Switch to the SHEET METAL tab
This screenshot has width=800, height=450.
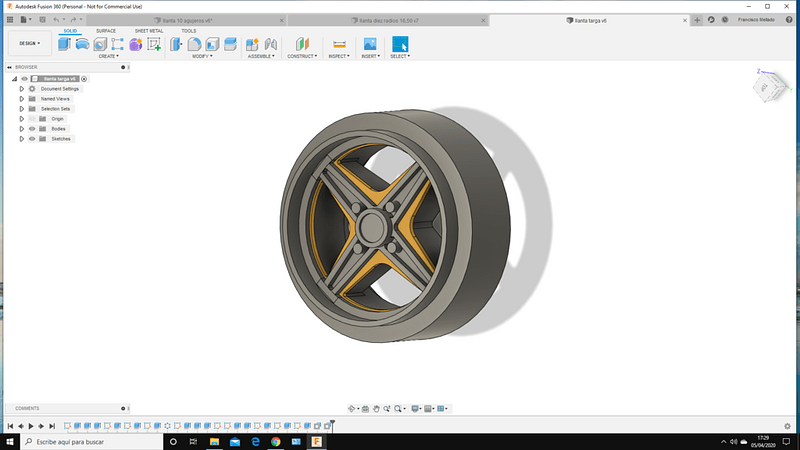[x=149, y=31]
